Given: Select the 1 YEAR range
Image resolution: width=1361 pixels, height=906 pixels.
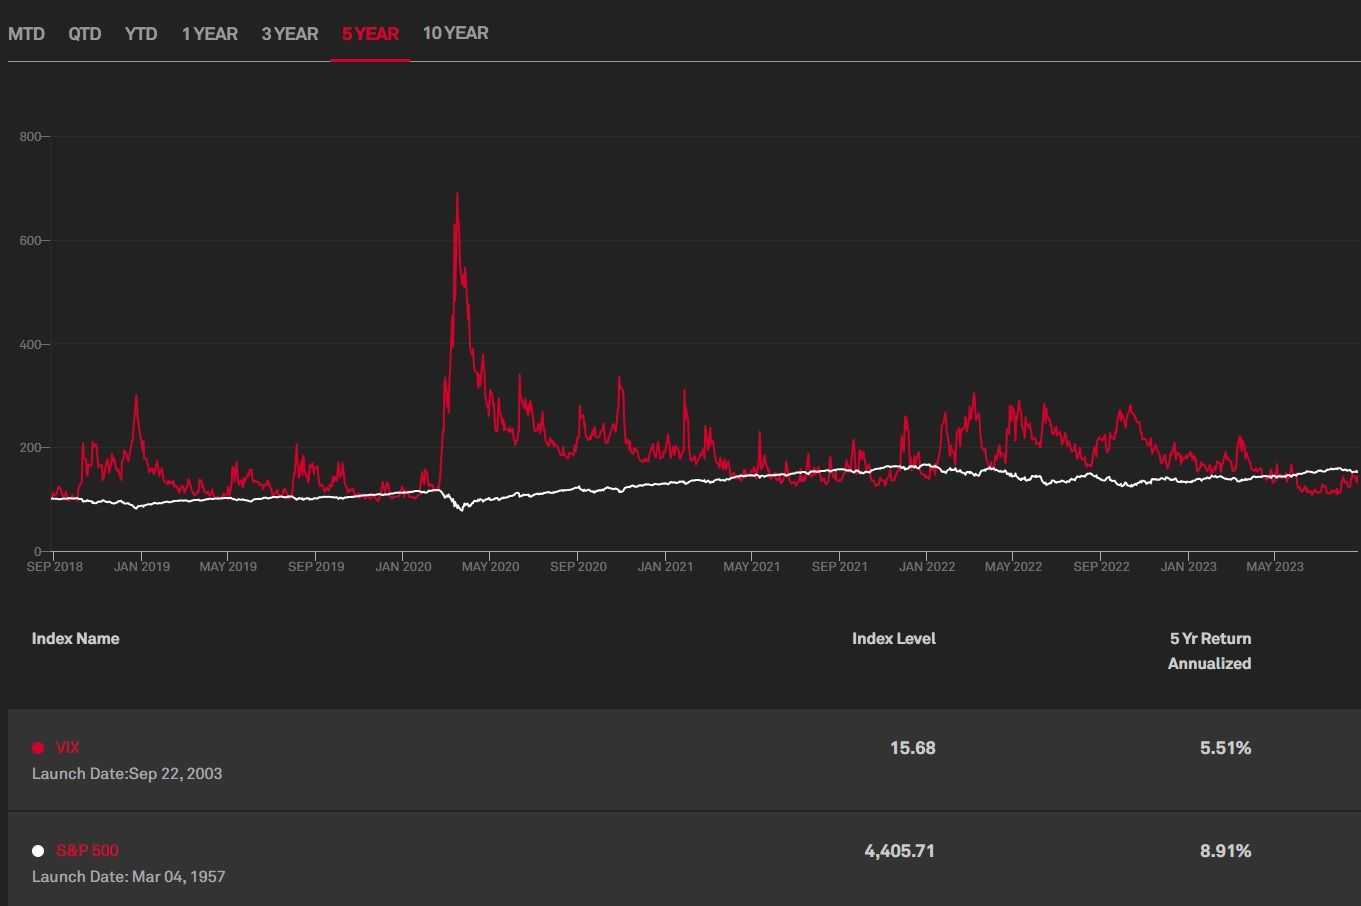Looking at the screenshot, I should tap(210, 33).
